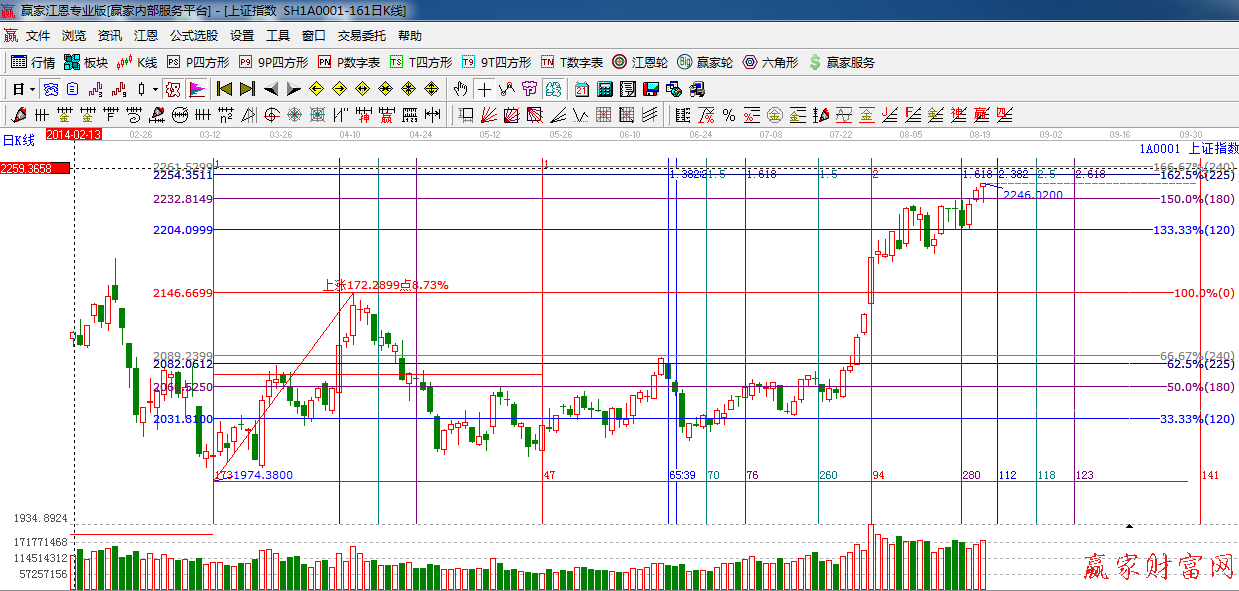Click the calendar date icon

pos(582,89)
